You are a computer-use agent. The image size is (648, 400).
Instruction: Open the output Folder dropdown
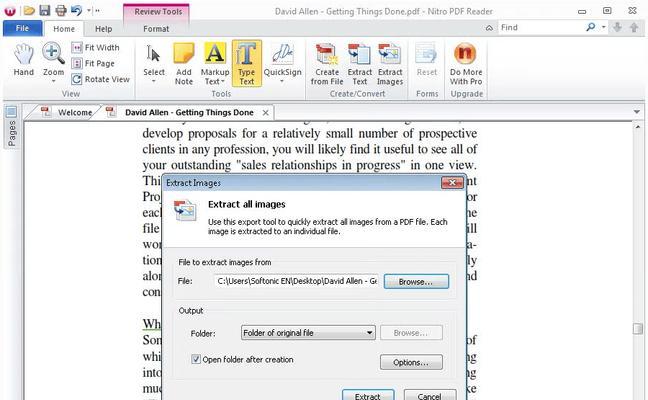[x=308, y=333]
